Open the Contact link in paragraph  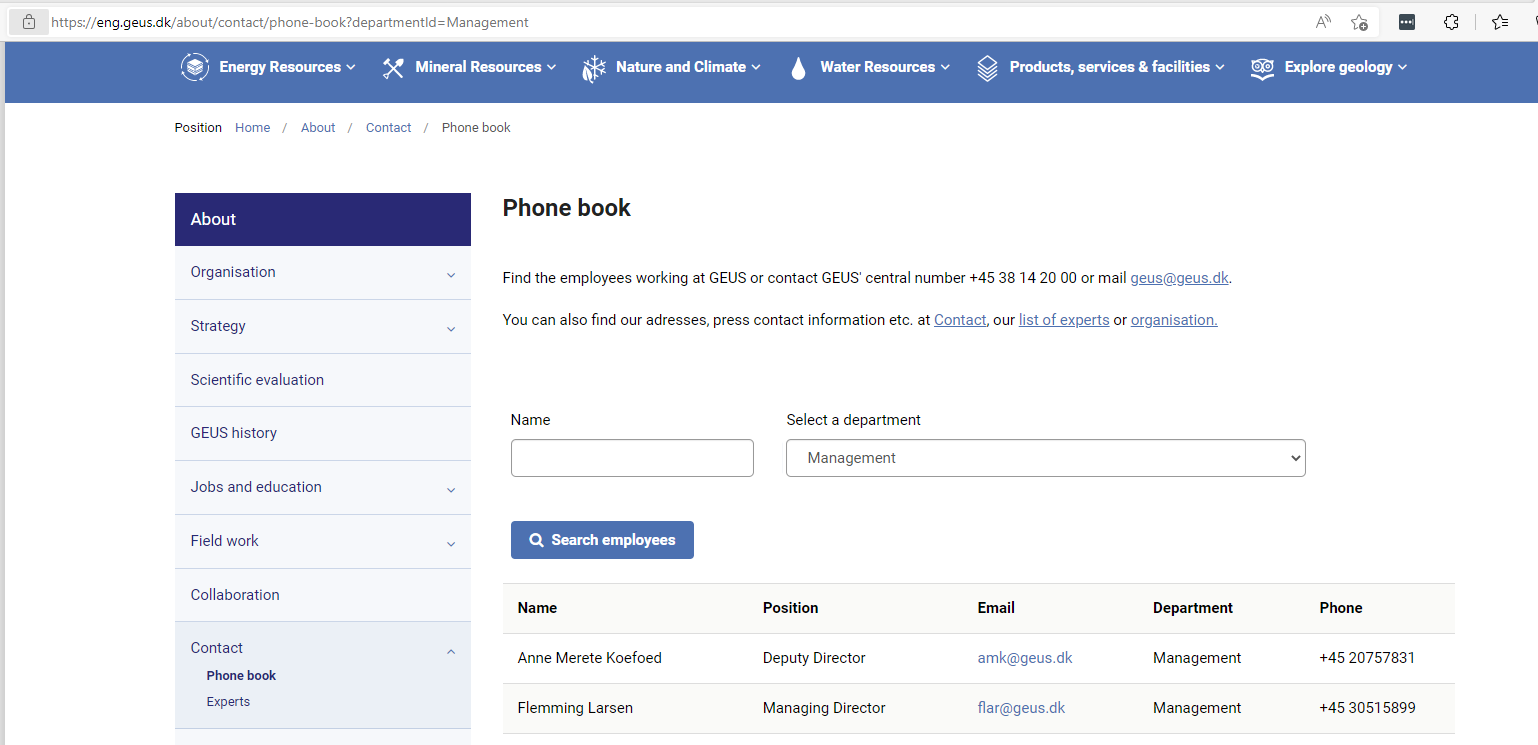[x=960, y=320]
